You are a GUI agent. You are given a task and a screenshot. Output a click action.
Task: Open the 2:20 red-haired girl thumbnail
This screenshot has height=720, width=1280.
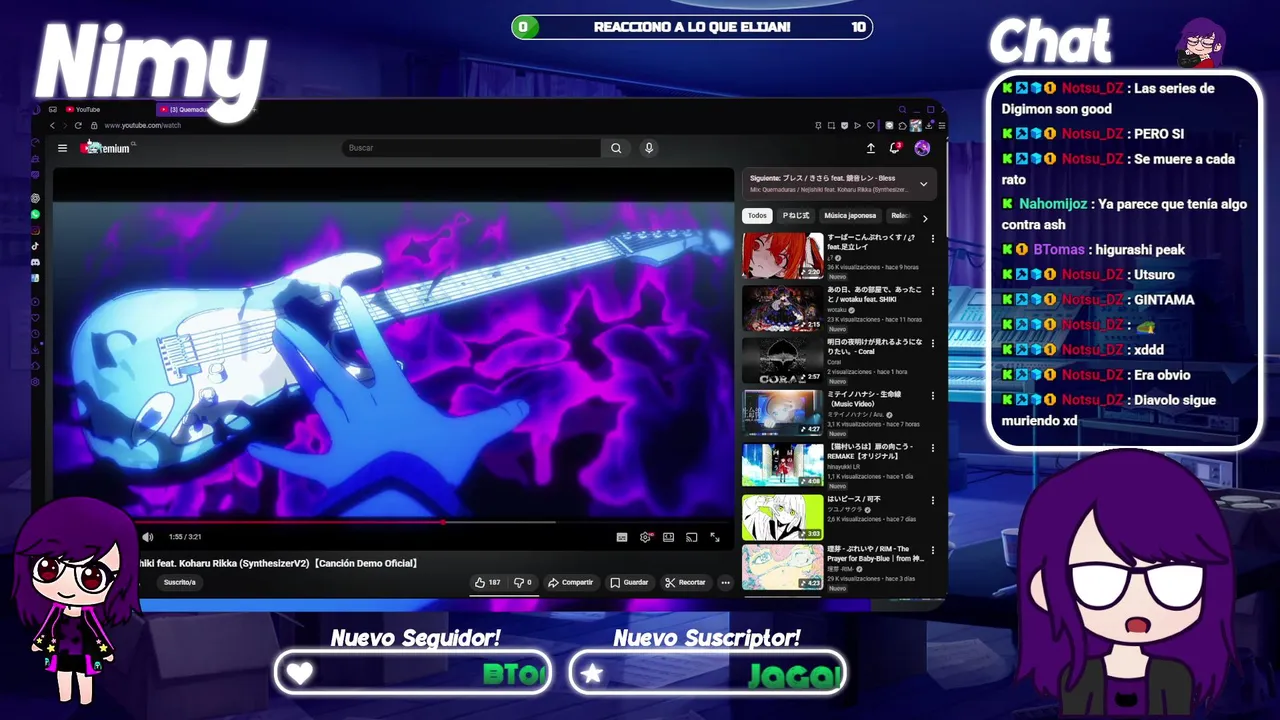pos(783,256)
